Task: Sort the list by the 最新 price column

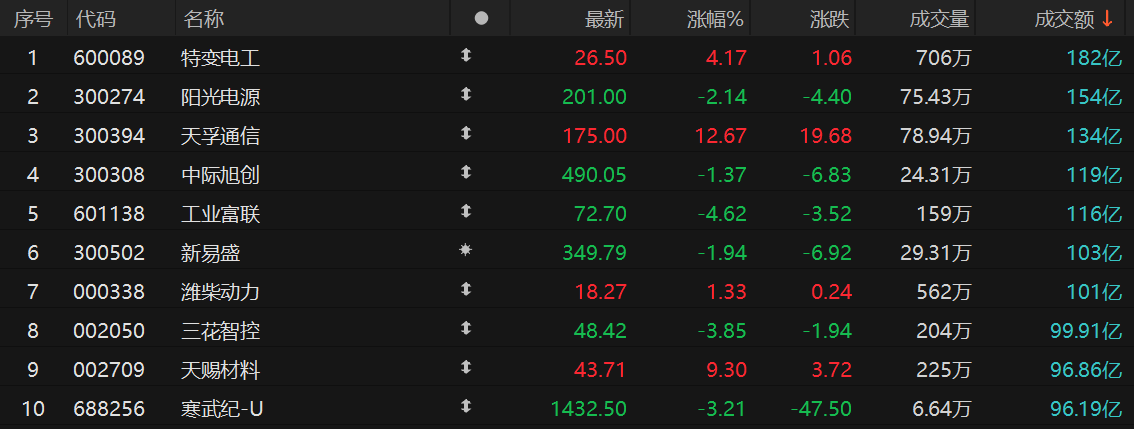Action: [x=604, y=19]
